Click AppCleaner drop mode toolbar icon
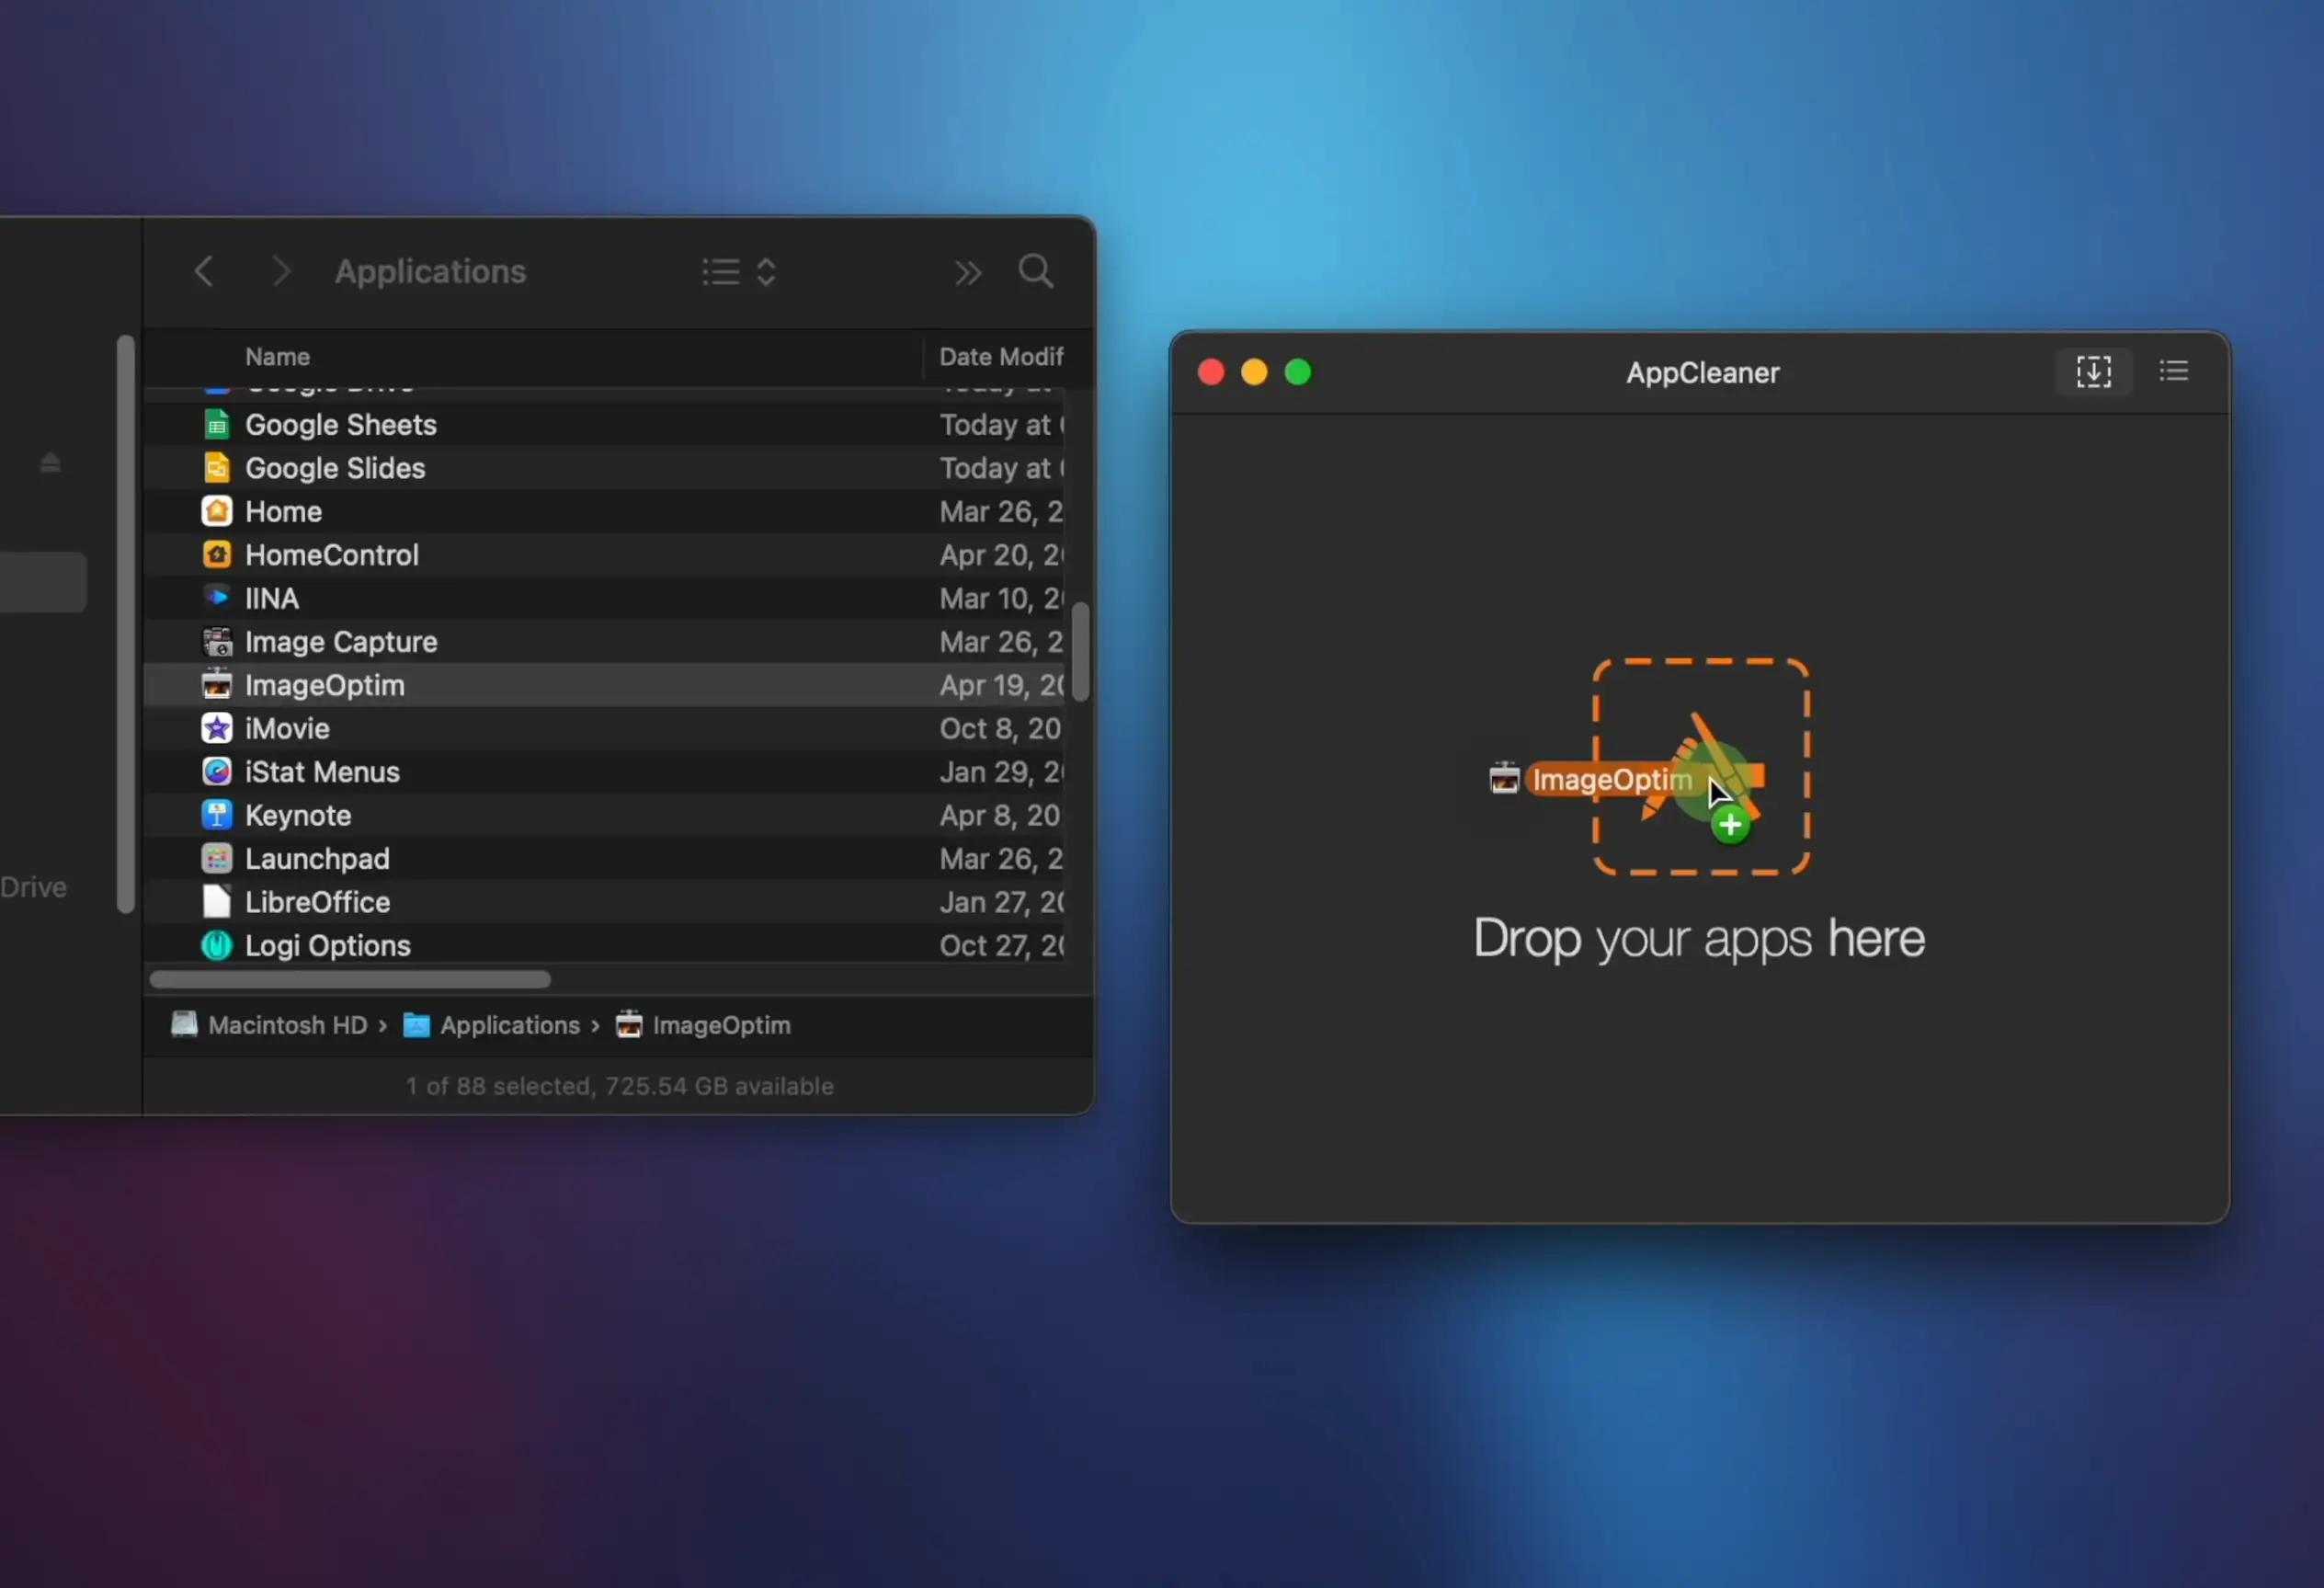 (2093, 372)
